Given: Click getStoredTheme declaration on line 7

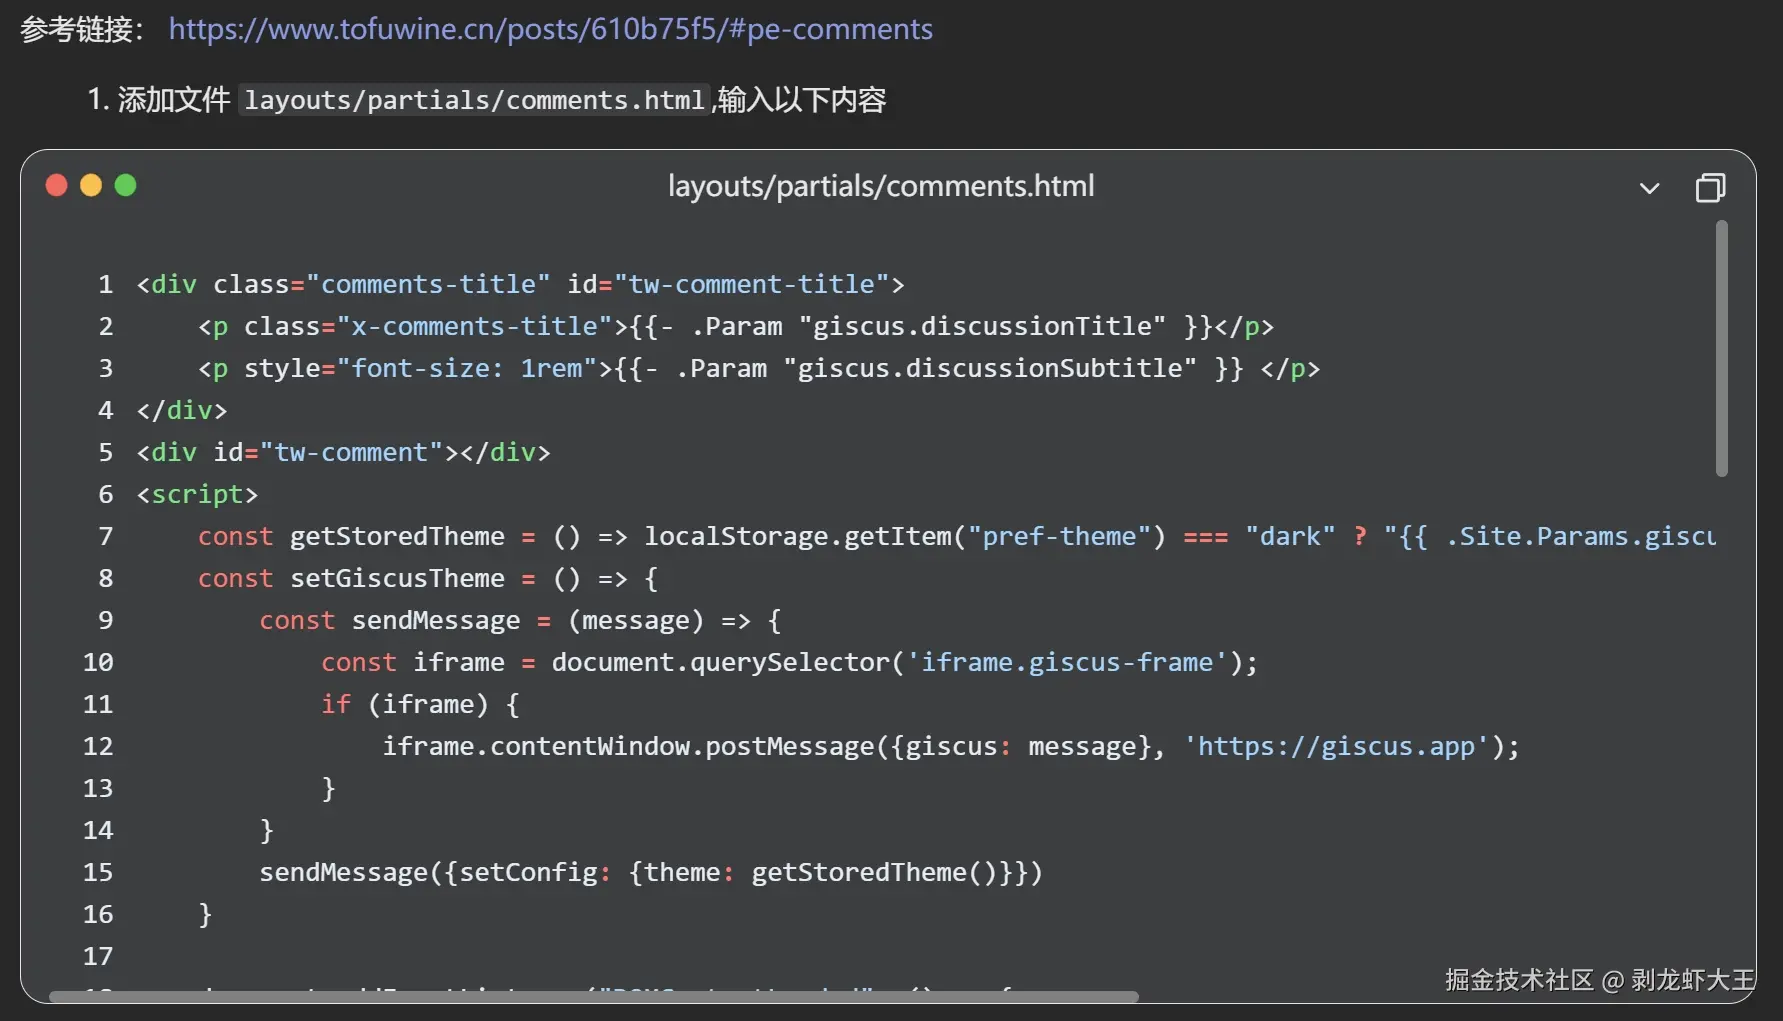Looking at the screenshot, I should click(x=397, y=536).
